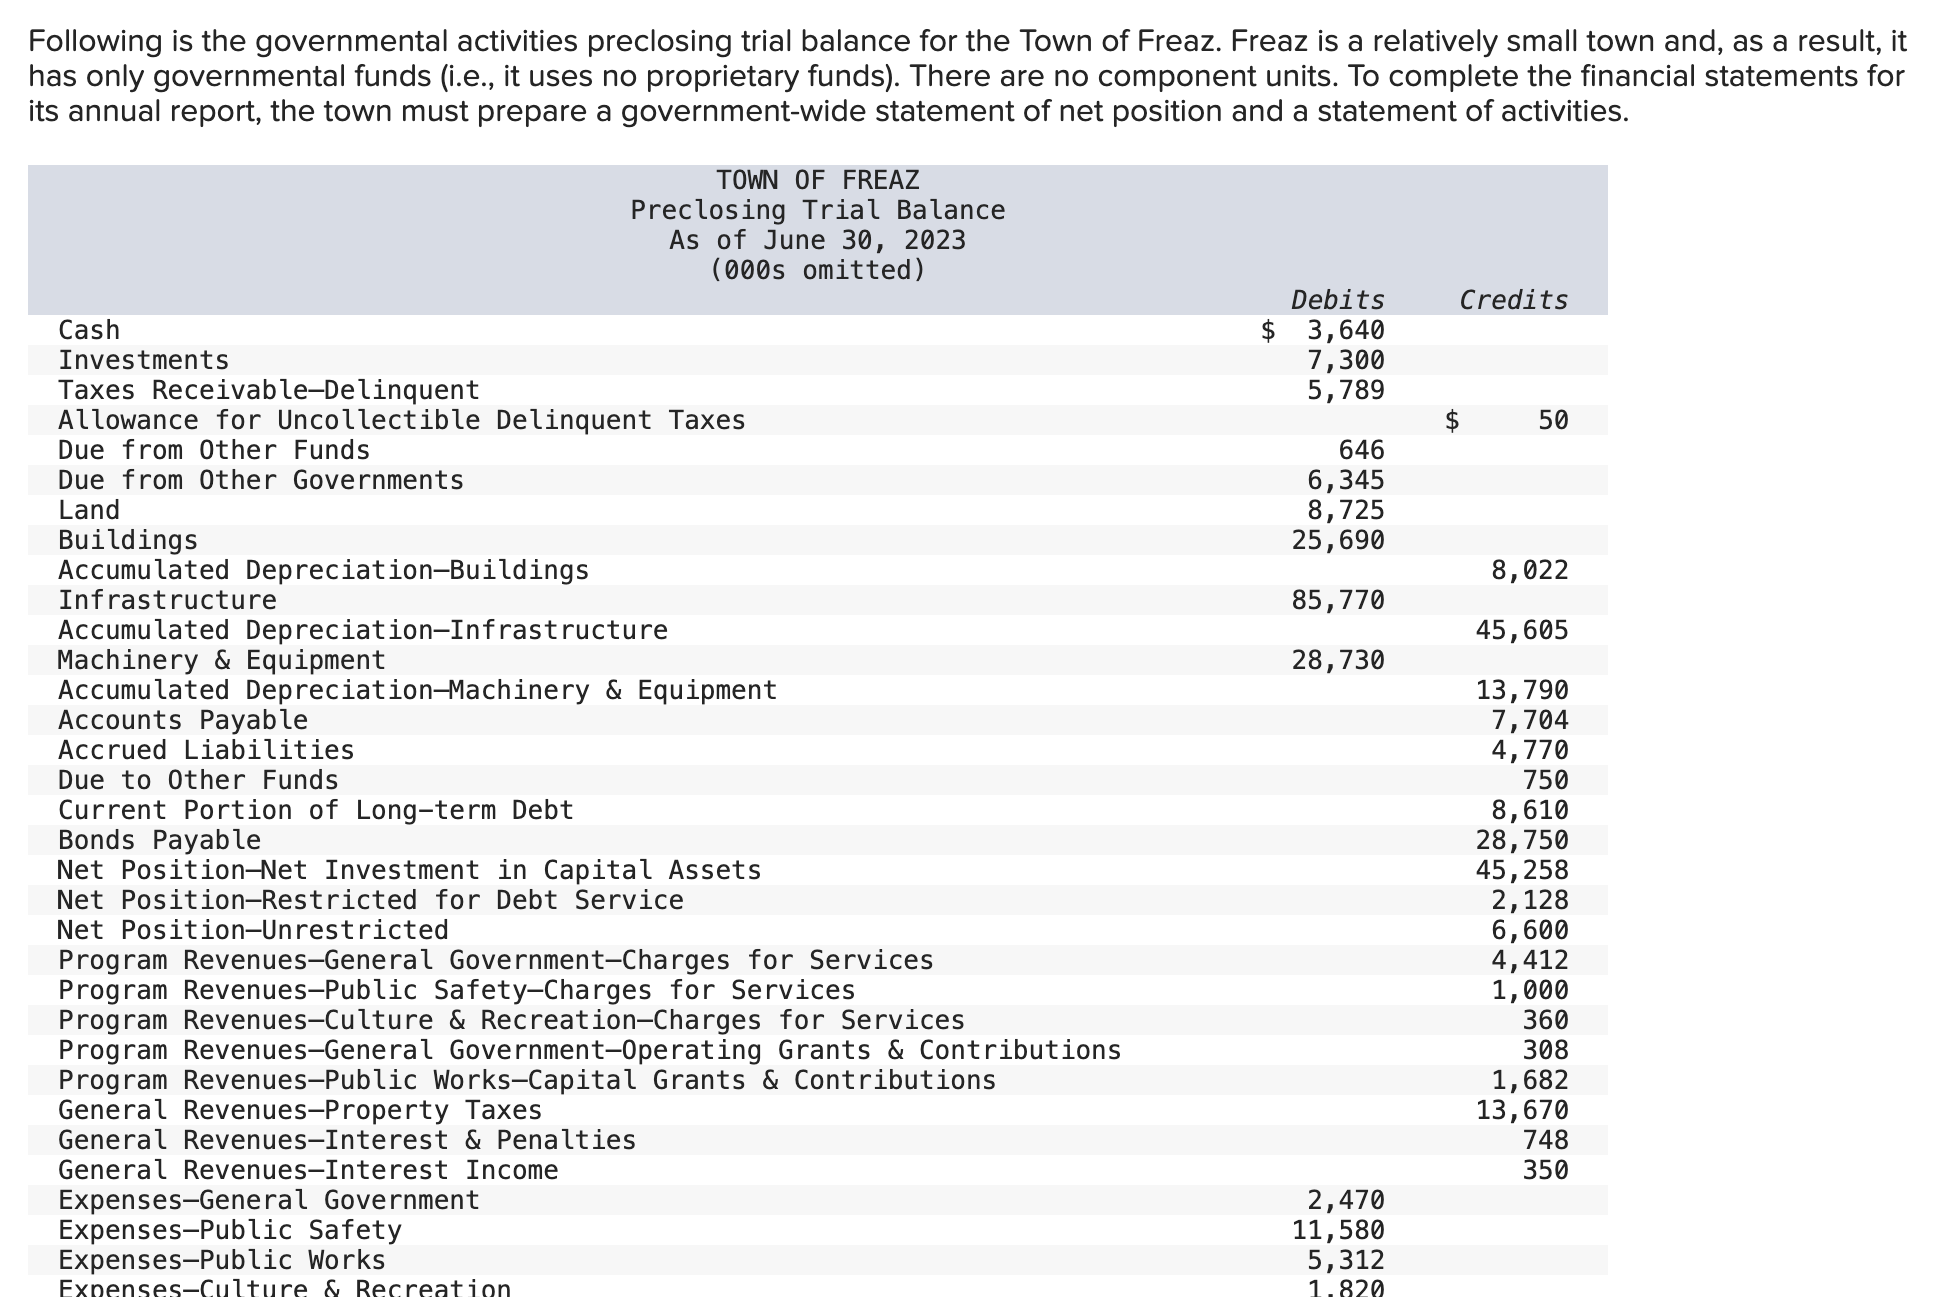Viewport: 1934px width, 1306px height.
Task: Click the Accounts Payable row
Action: pyautogui.click(x=182, y=720)
